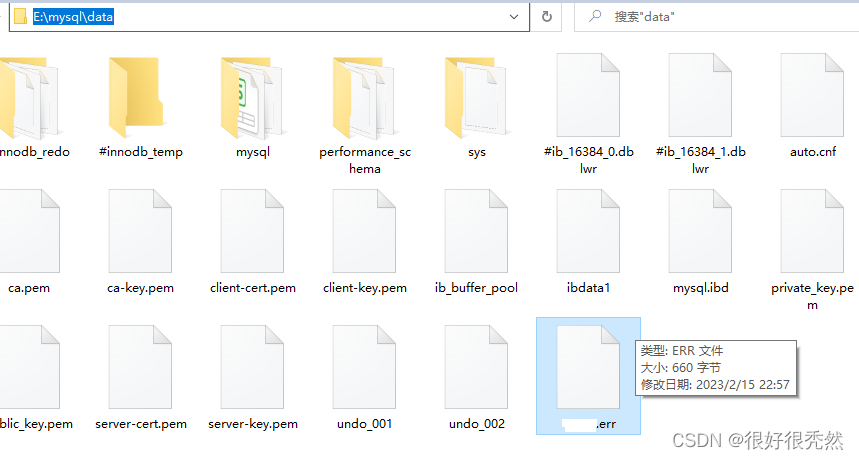Click the auto.cnf file name
Image resolution: width=859 pixels, height=460 pixels.
[813, 152]
